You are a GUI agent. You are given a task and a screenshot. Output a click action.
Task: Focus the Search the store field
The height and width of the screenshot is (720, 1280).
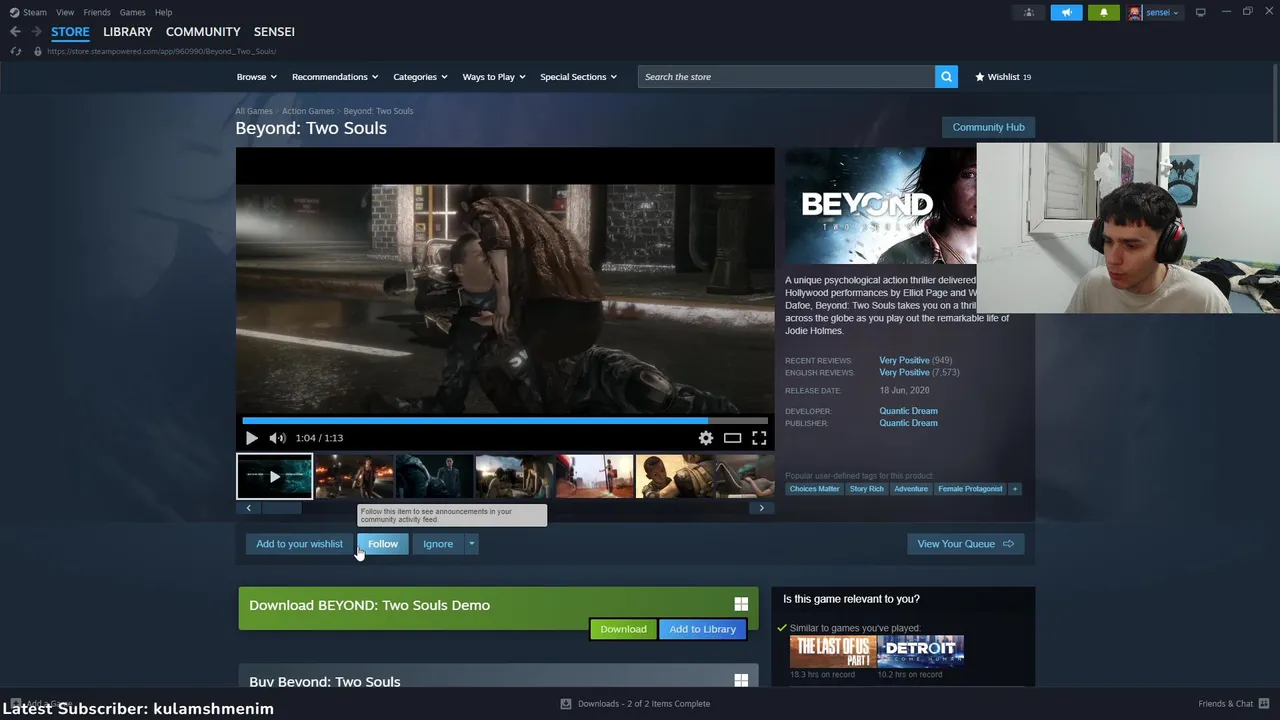787,77
